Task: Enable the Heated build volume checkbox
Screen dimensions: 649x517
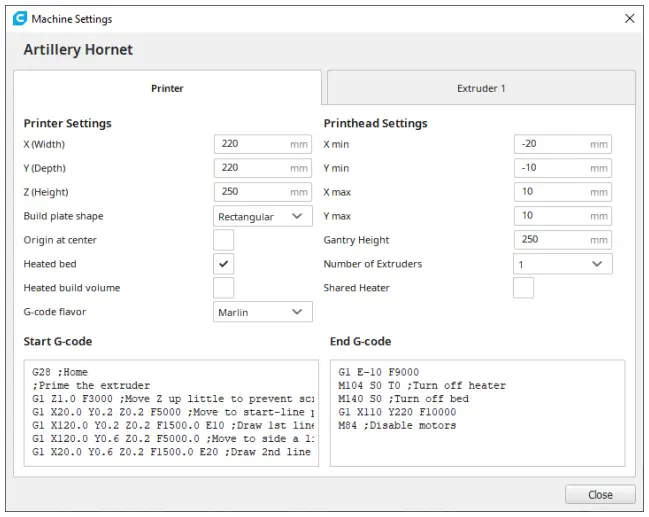Action: click(224, 288)
